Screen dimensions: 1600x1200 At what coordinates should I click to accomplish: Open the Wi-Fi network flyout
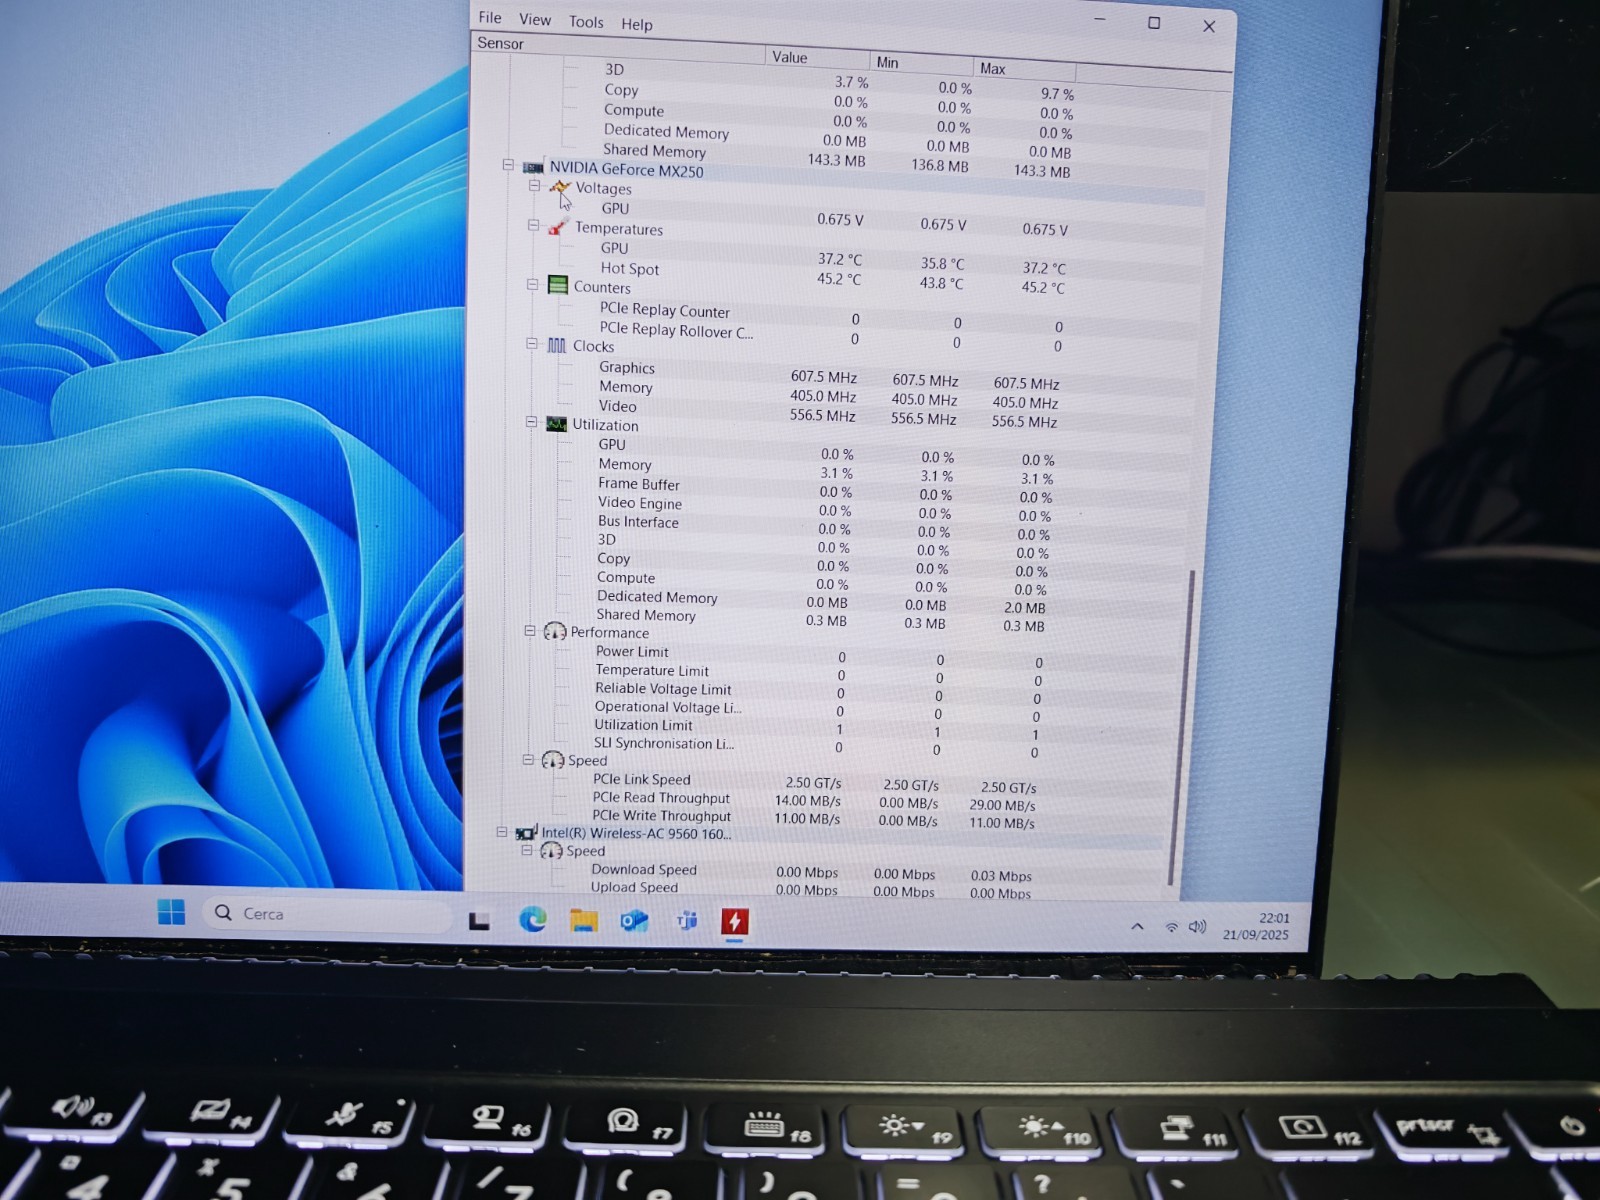1171,928
